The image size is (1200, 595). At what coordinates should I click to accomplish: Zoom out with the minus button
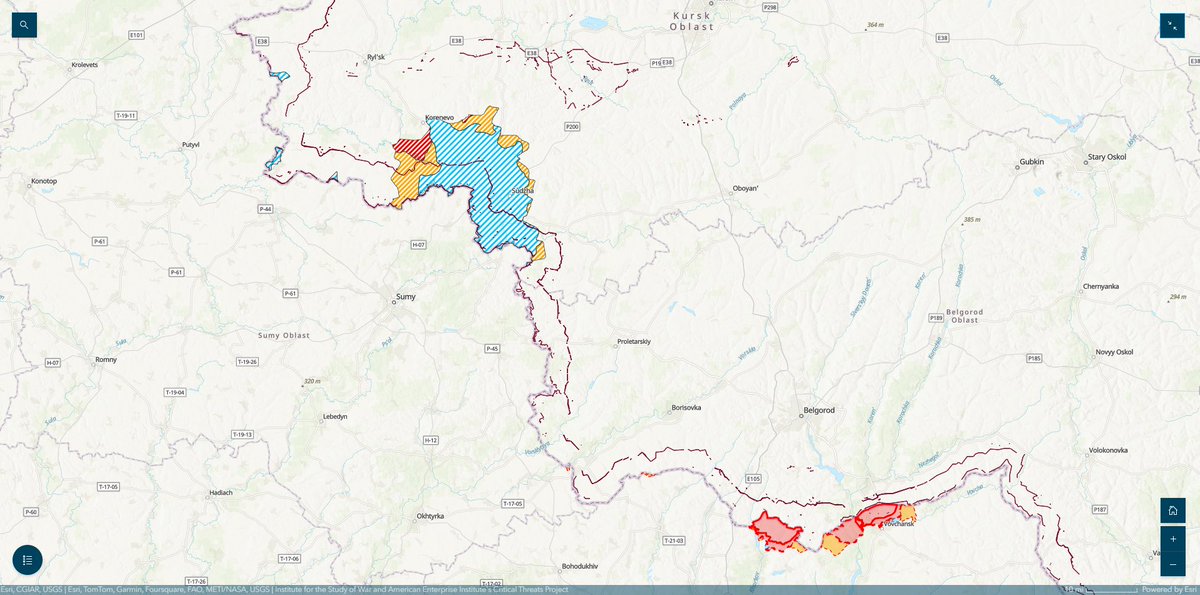(1172, 565)
